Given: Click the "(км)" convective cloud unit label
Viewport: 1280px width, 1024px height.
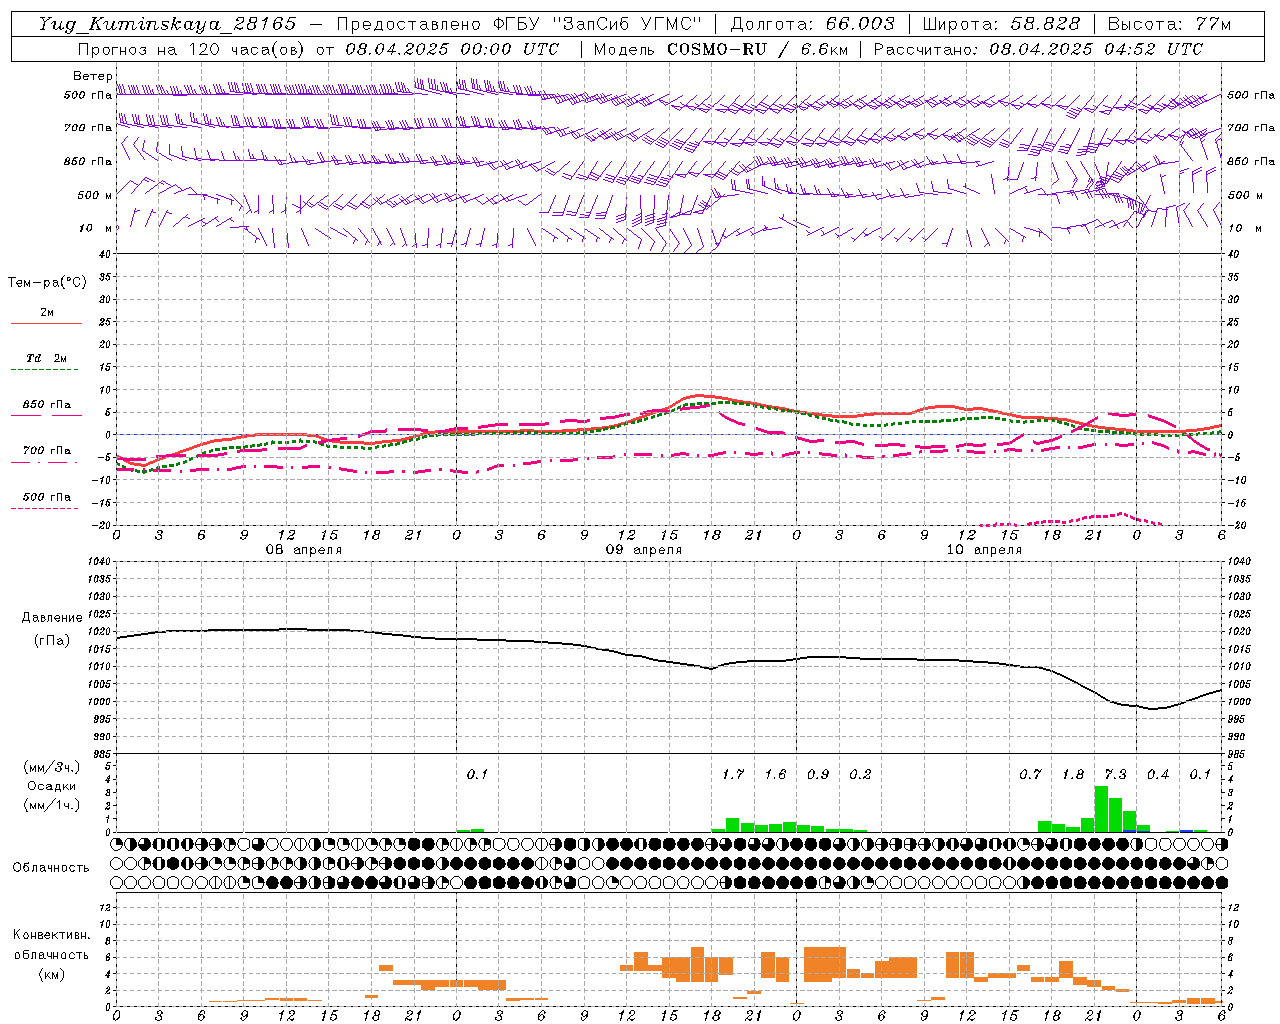Looking at the screenshot, I should (x=51, y=974).
